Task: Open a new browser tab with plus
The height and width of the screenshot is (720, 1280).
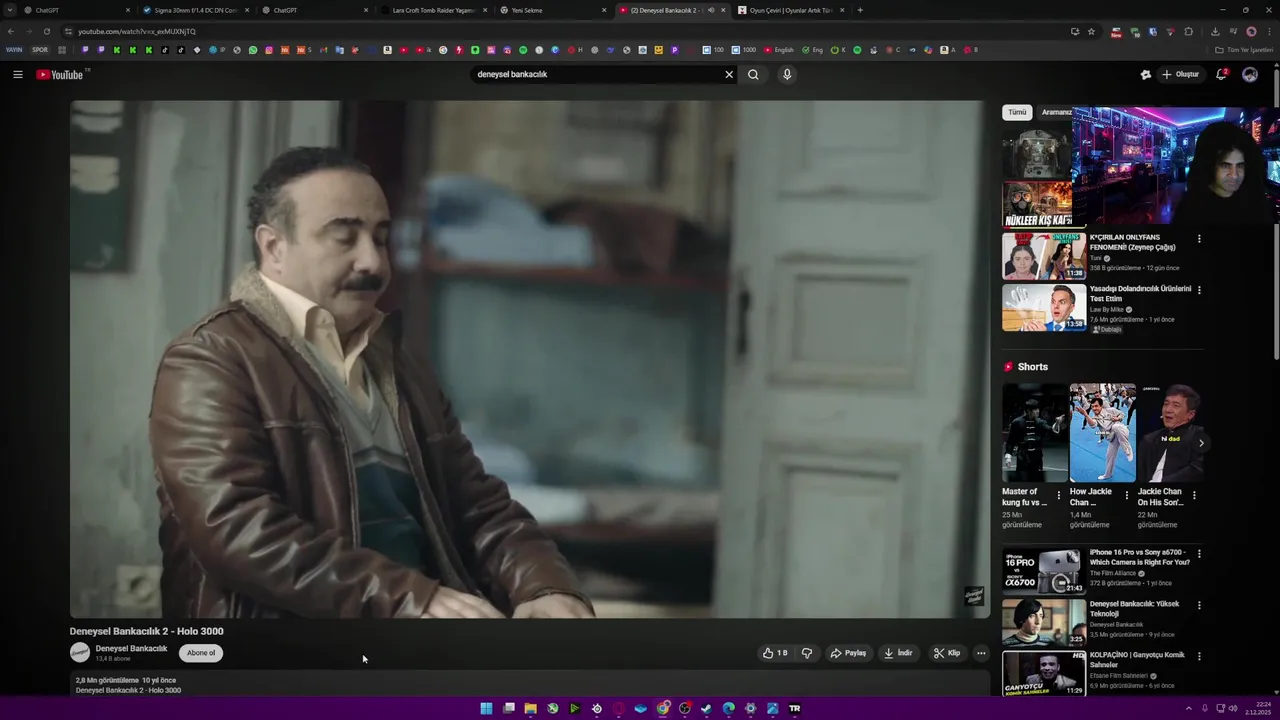Action: [860, 10]
